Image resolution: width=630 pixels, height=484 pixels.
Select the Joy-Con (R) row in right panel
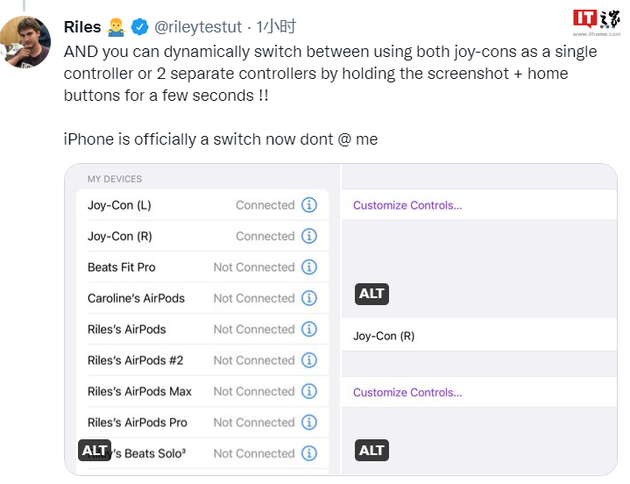479,335
